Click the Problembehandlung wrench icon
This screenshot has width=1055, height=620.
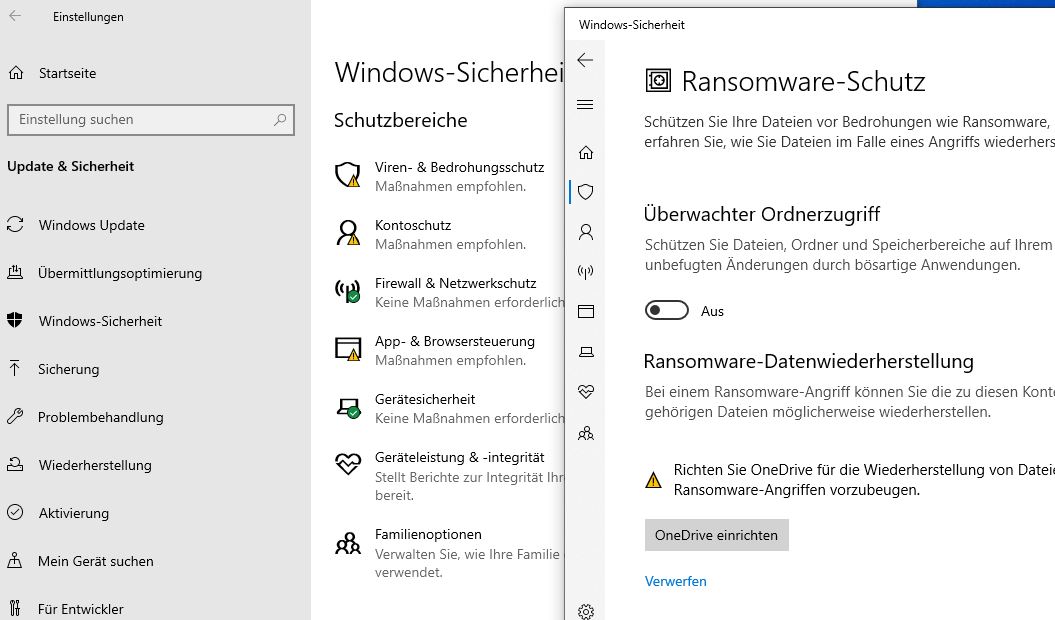coord(15,417)
